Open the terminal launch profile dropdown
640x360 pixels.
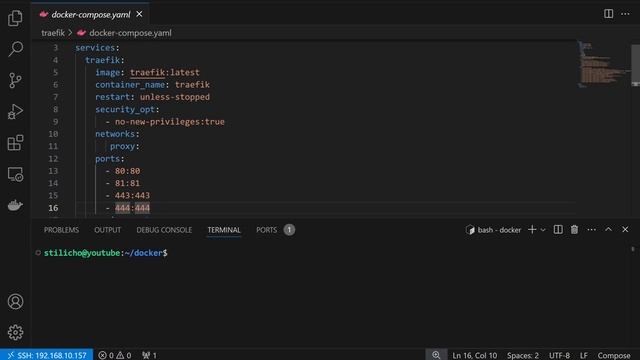coord(543,230)
